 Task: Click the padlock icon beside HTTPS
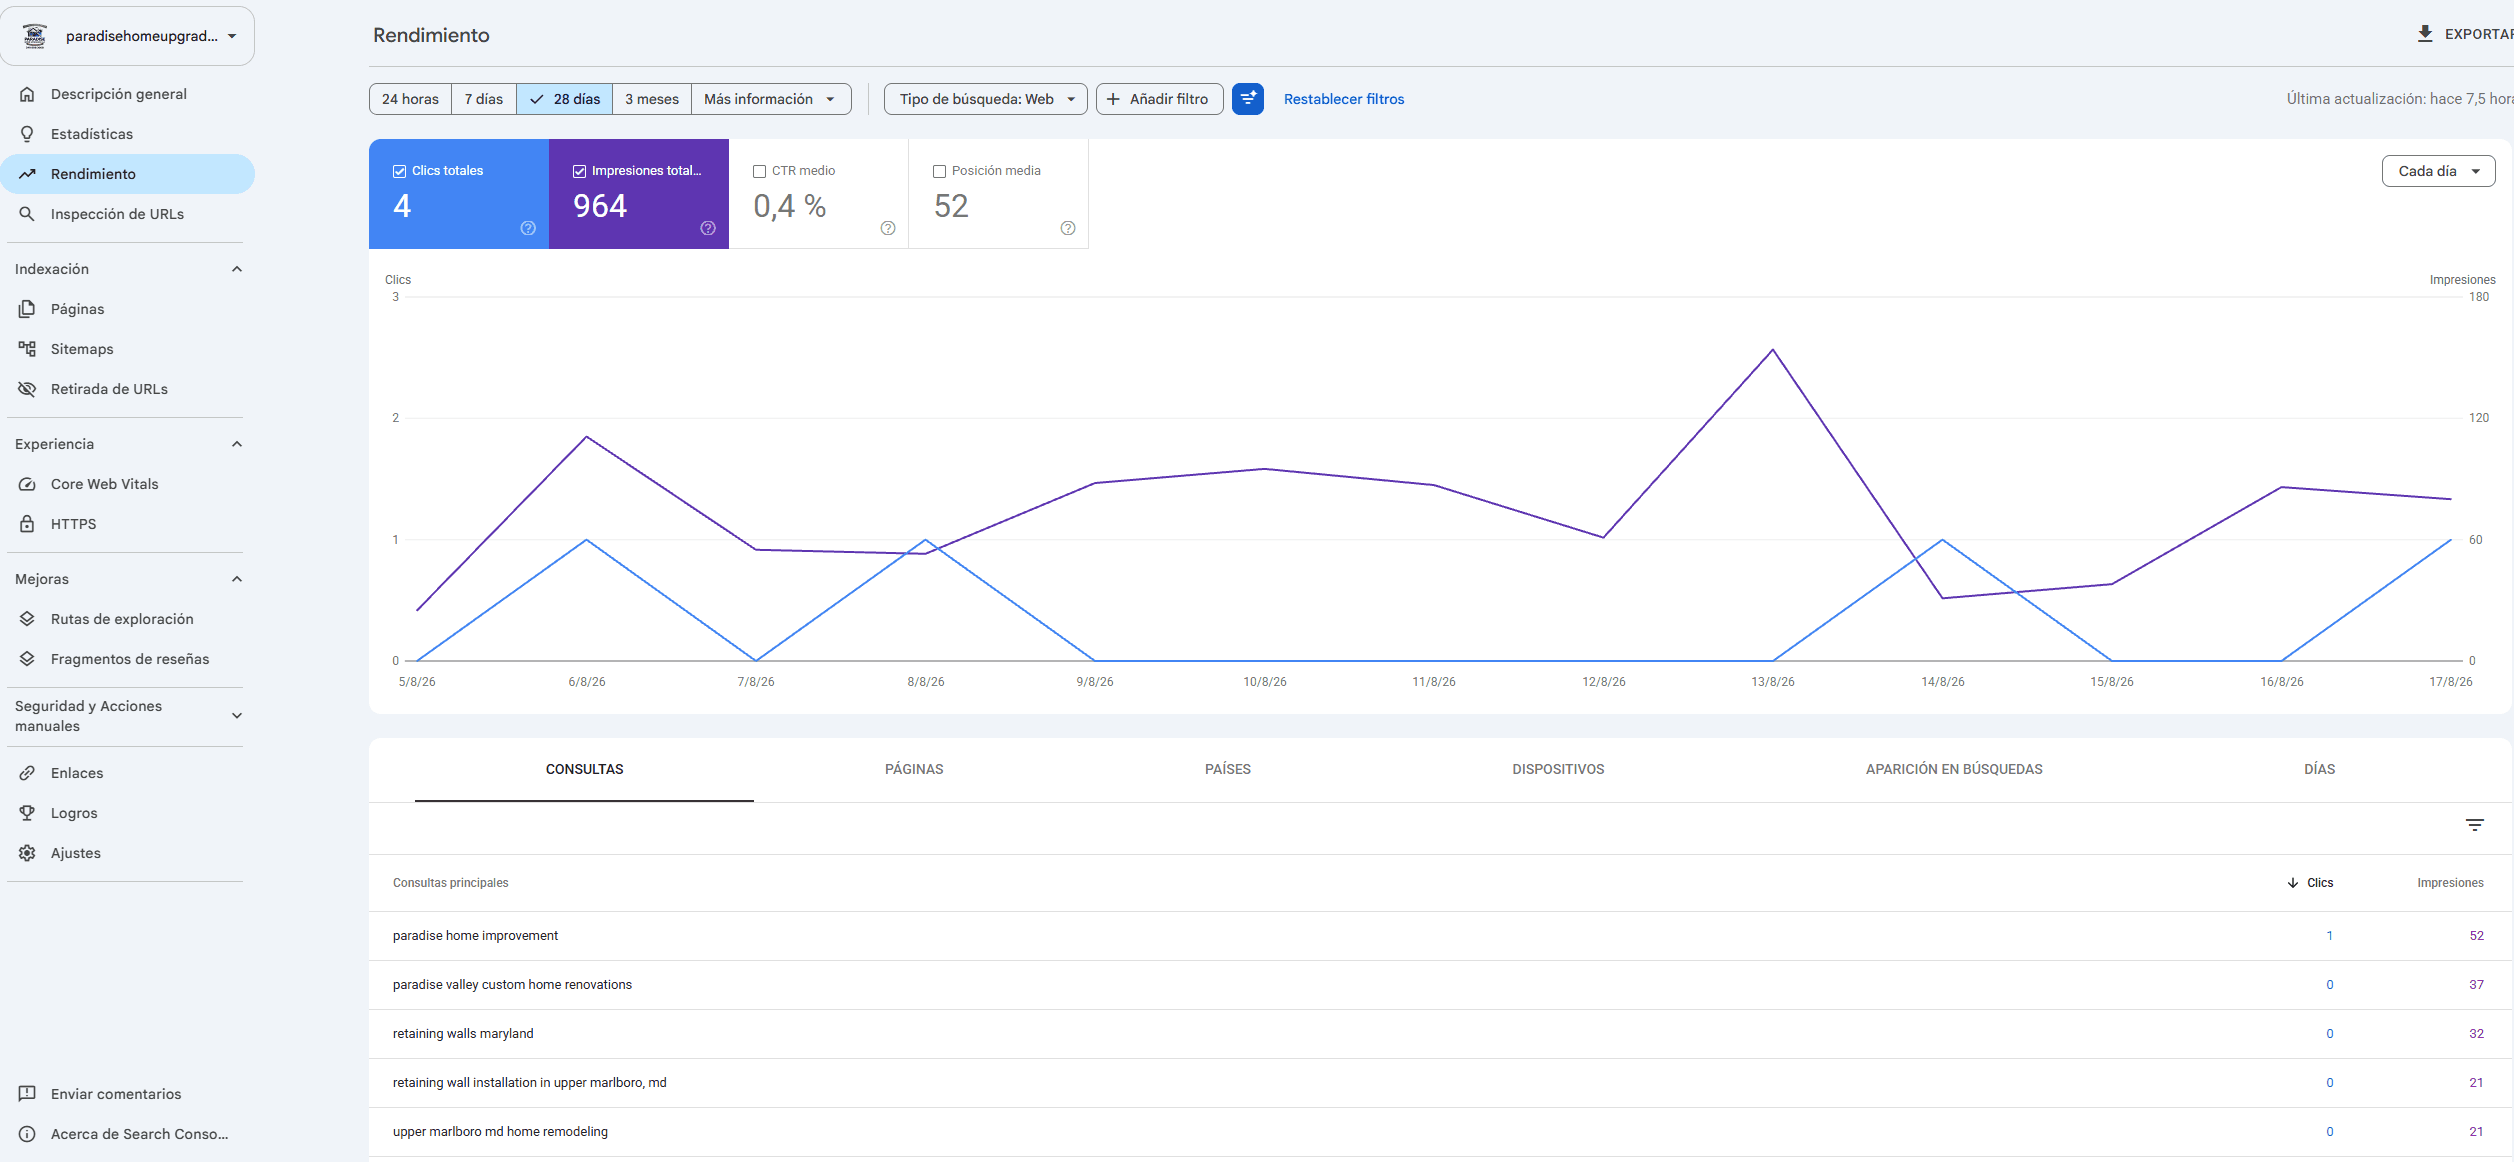(27, 524)
